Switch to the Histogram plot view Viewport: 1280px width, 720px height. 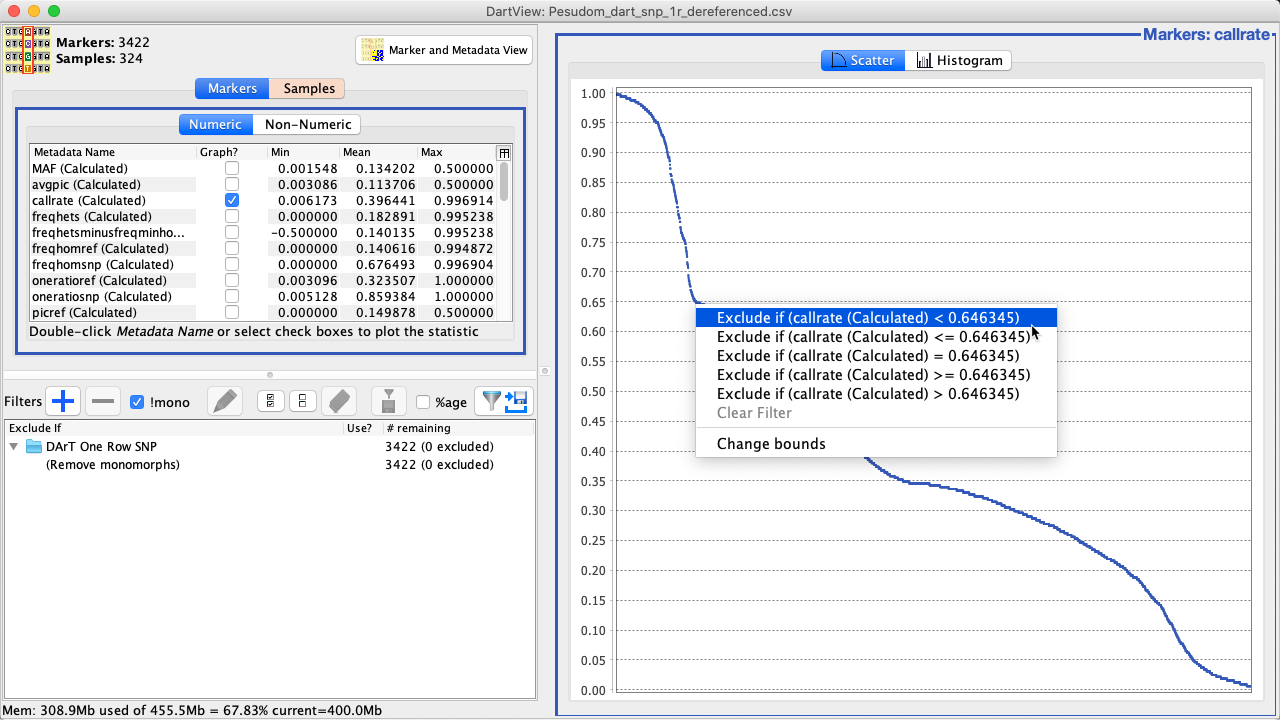(958, 60)
